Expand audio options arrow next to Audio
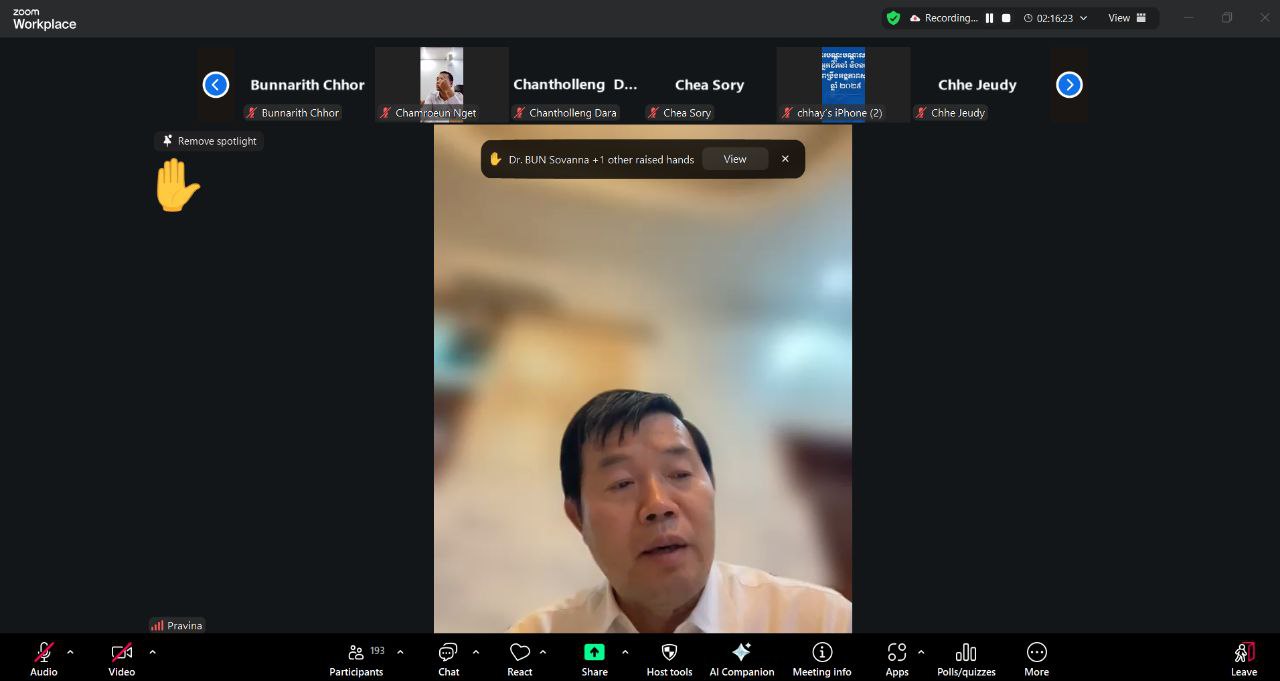Image resolution: width=1280 pixels, height=681 pixels. pyautogui.click(x=70, y=652)
